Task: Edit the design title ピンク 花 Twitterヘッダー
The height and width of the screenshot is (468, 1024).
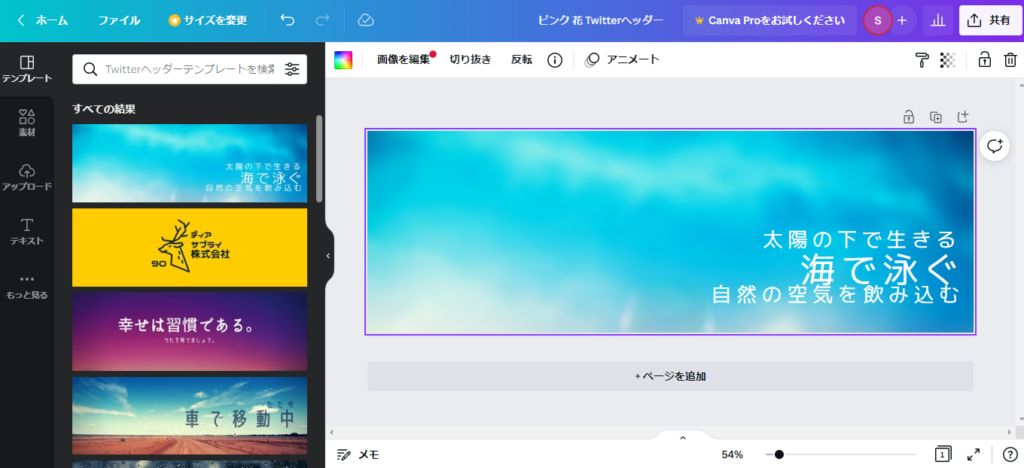Action: coord(600,20)
